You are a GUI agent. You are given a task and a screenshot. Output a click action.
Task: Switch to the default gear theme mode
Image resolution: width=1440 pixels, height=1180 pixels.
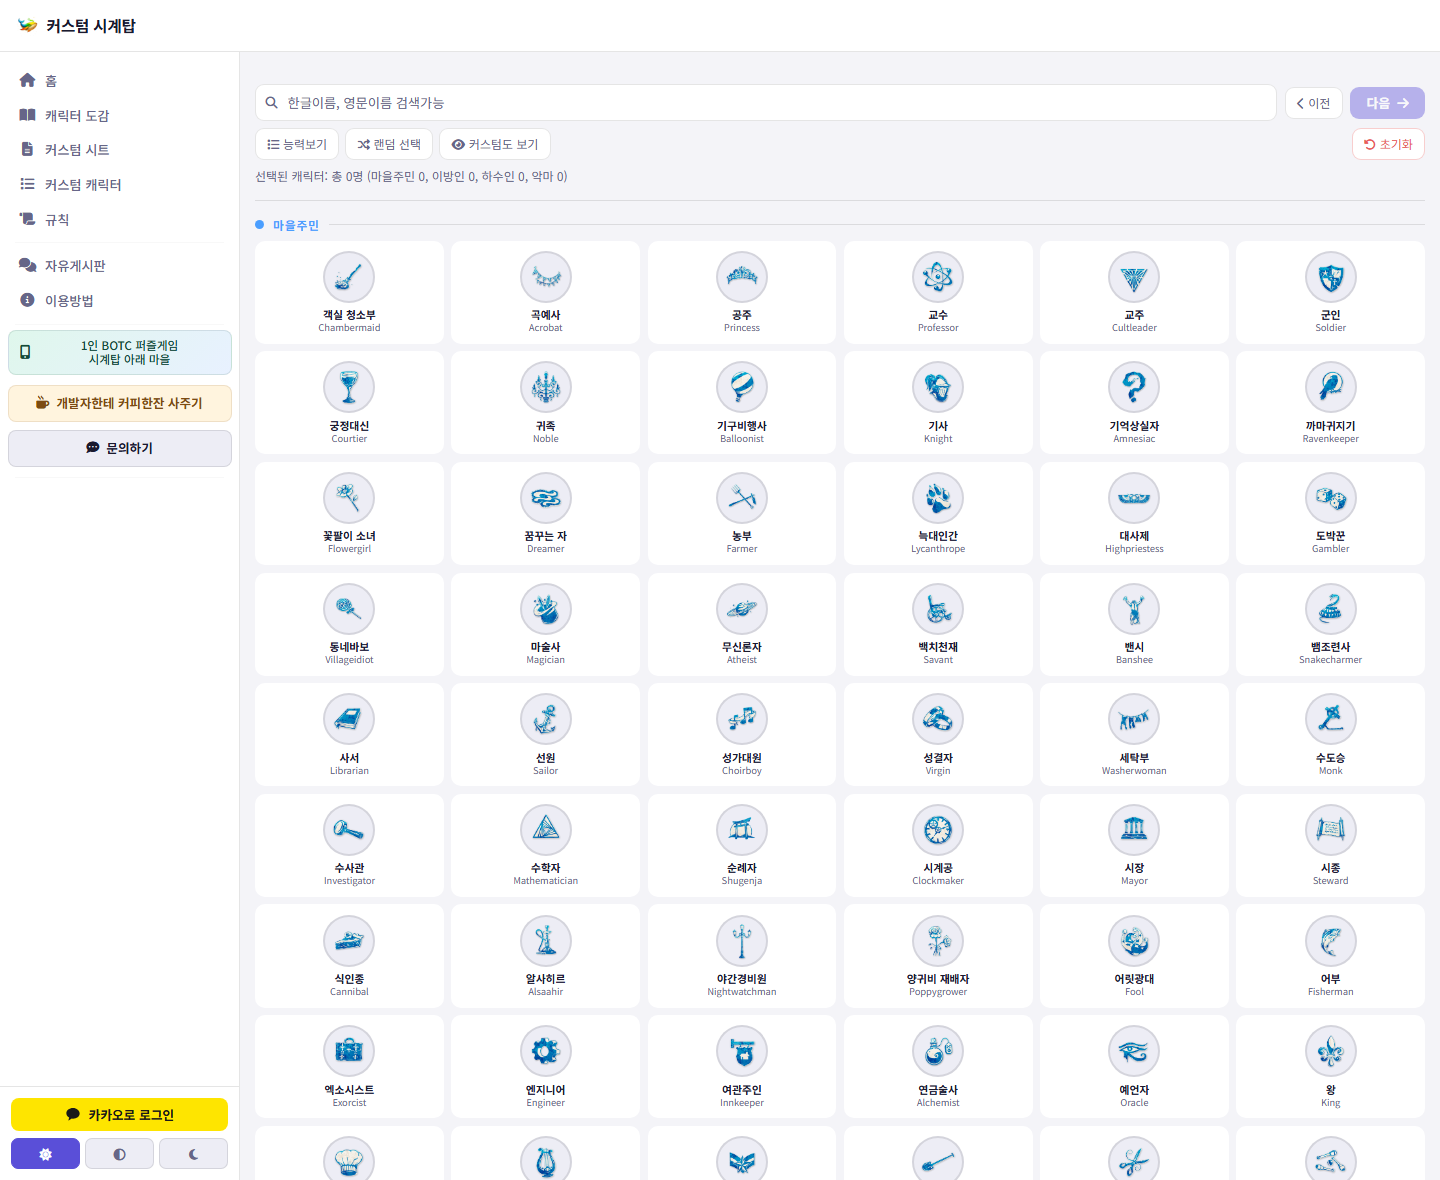(x=45, y=1154)
